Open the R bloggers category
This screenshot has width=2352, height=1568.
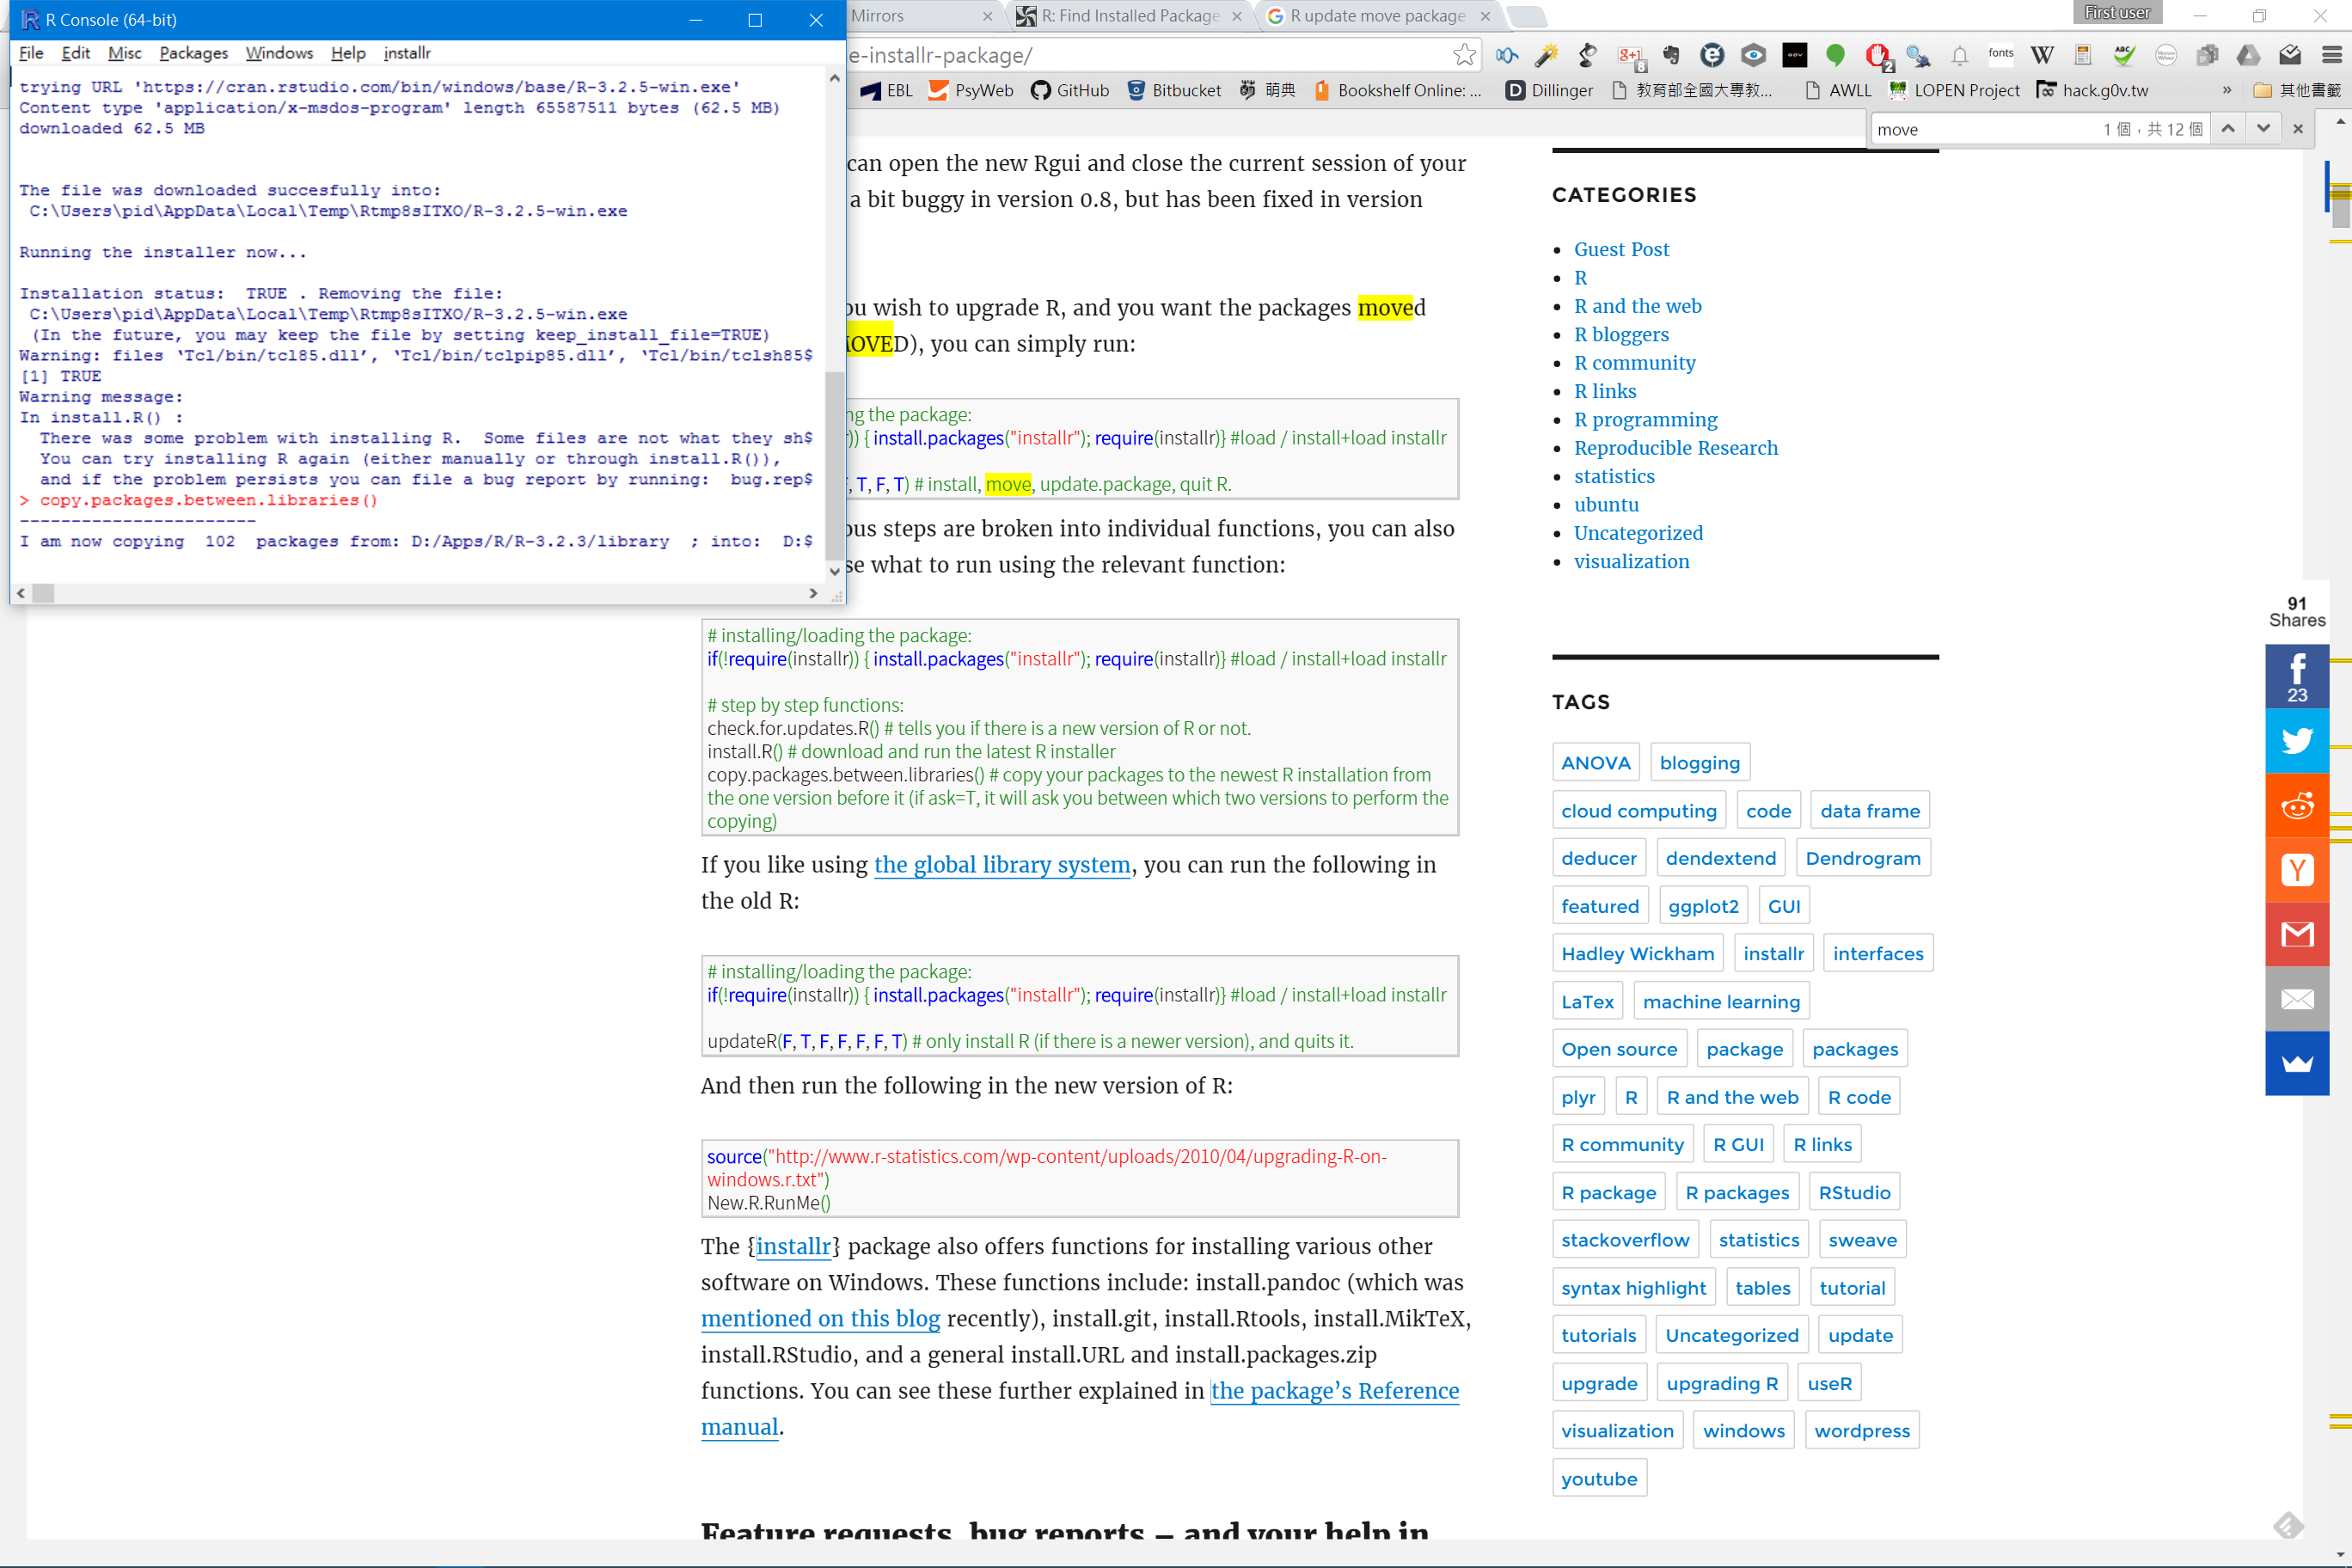(x=1621, y=334)
